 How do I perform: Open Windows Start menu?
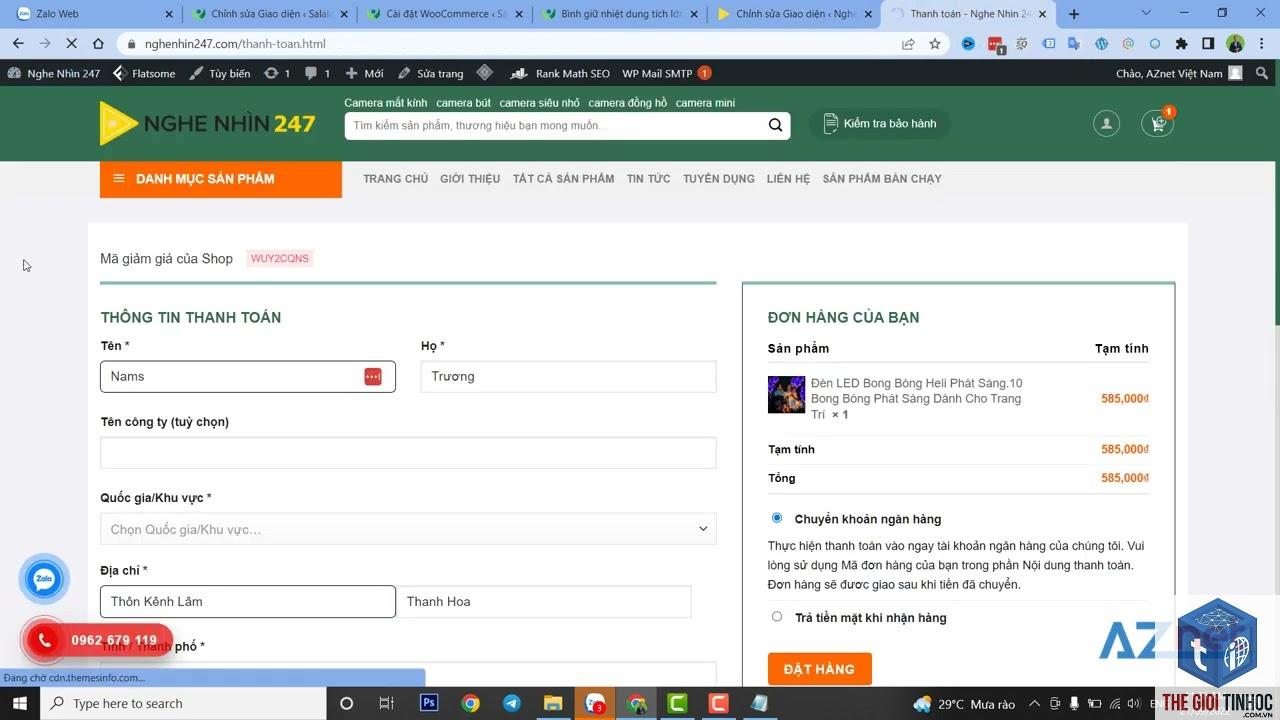(20, 703)
